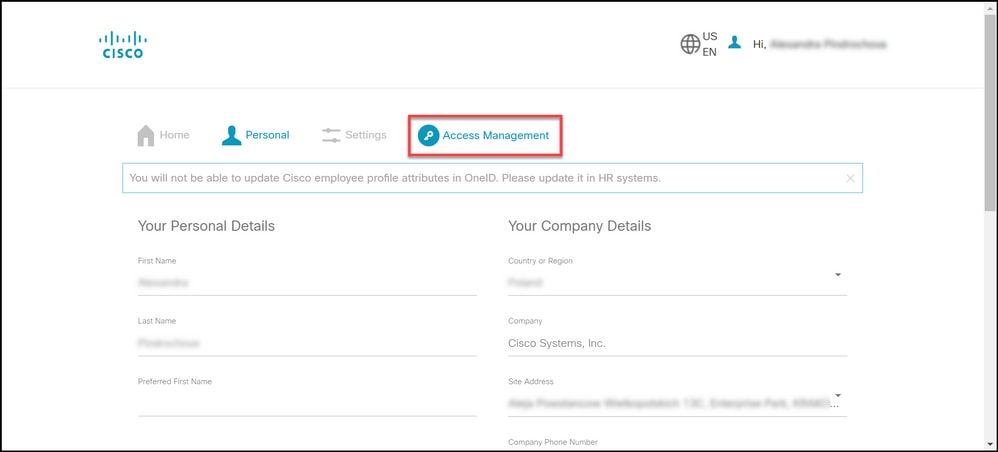Click the Hi user name greeting
998x452 pixels.
(820, 44)
